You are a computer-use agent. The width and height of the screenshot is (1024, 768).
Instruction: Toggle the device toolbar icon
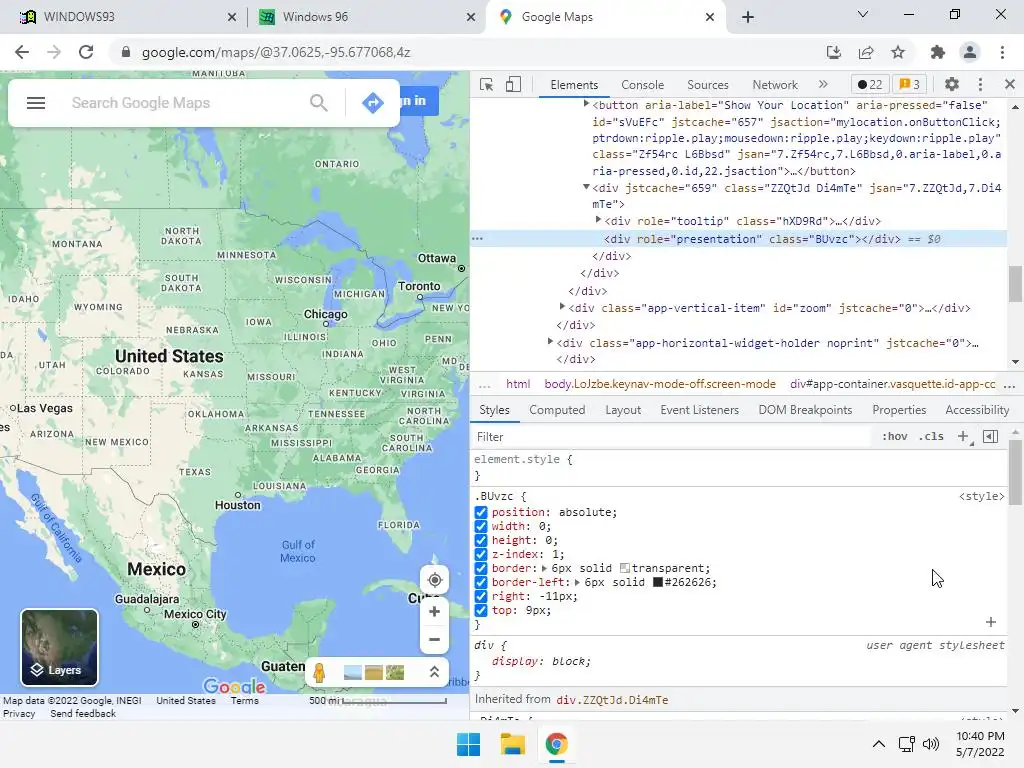[513, 84]
